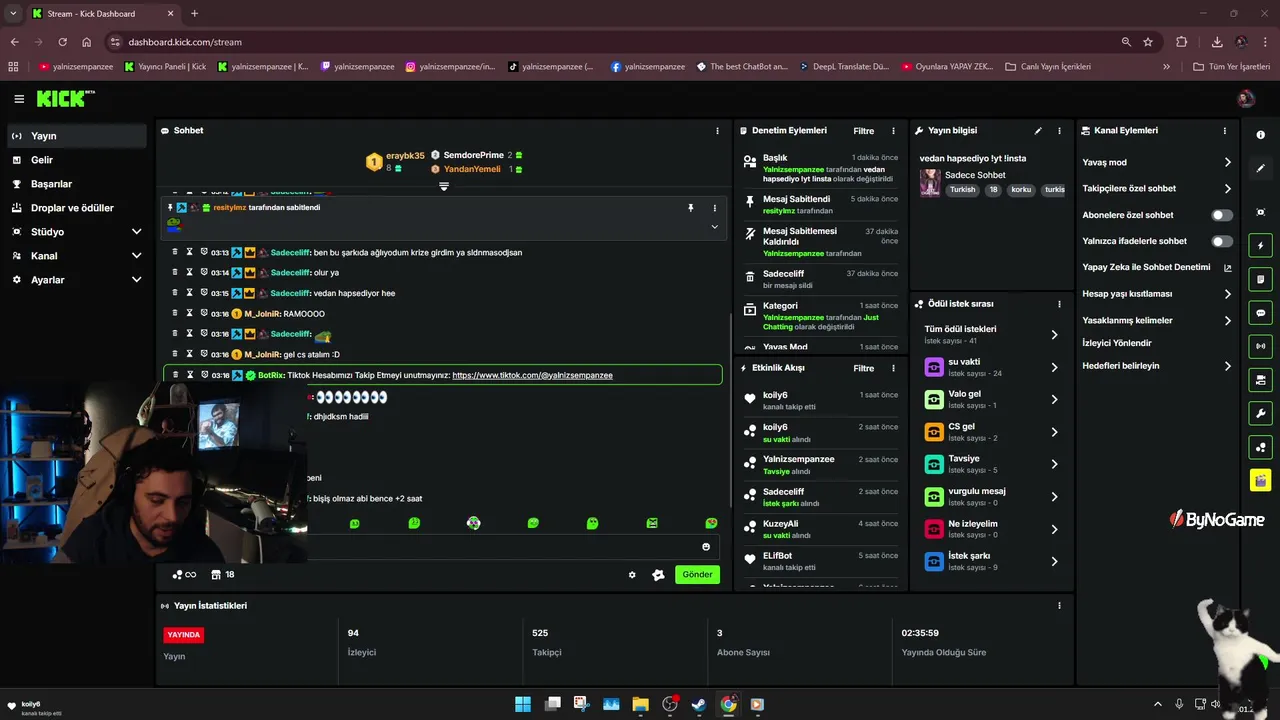Screen dimensions: 1280x720
Task: Open Sohbet panel three-dot options
Action: [x=717, y=131]
